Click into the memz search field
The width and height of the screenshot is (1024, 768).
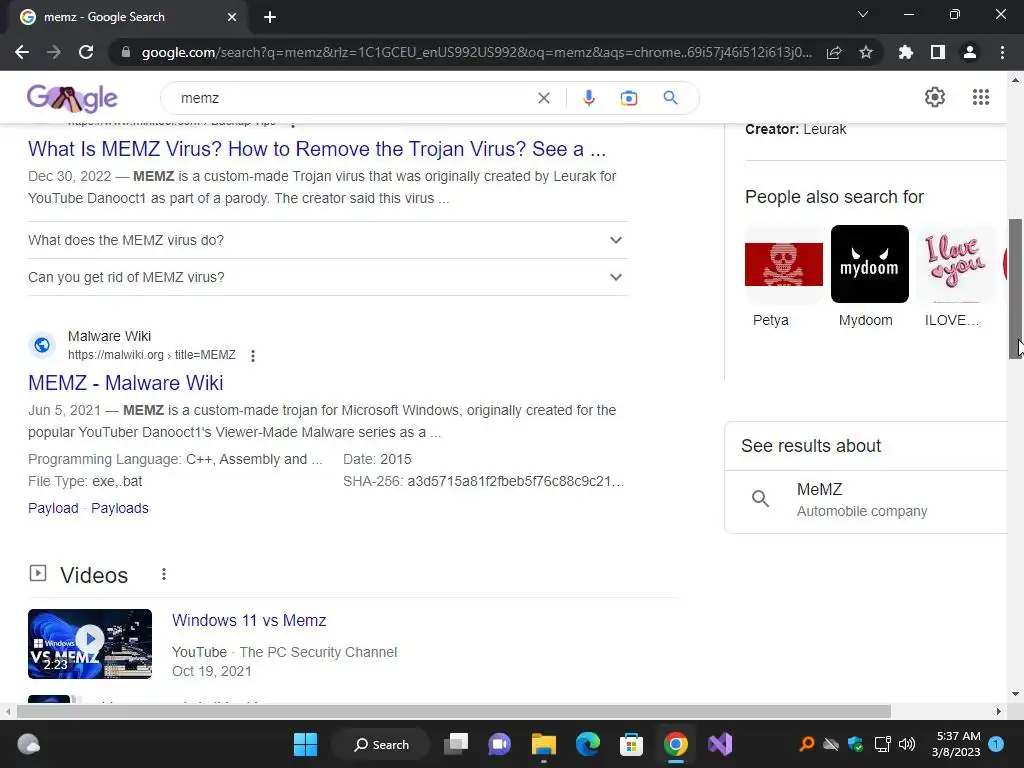(353, 98)
